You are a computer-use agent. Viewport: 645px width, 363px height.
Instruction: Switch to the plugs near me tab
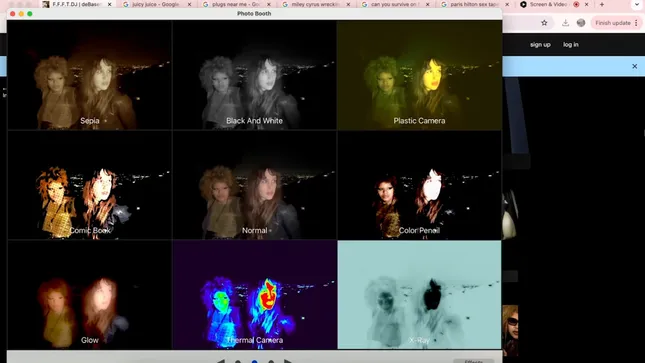tap(235, 5)
